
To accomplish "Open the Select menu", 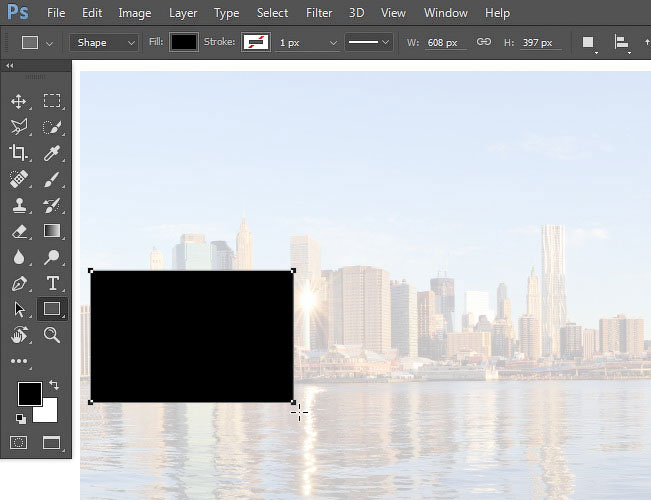I will pos(272,13).
